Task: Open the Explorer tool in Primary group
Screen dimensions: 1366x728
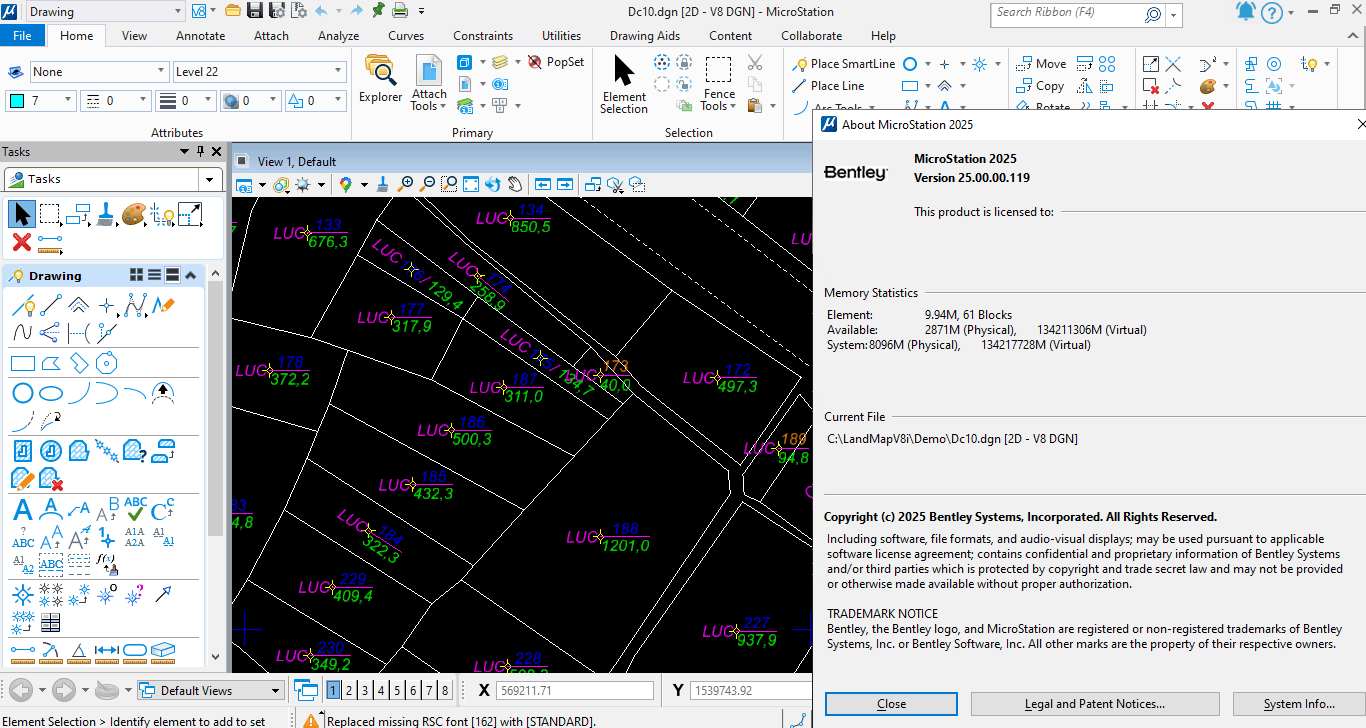Action: (x=380, y=79)
